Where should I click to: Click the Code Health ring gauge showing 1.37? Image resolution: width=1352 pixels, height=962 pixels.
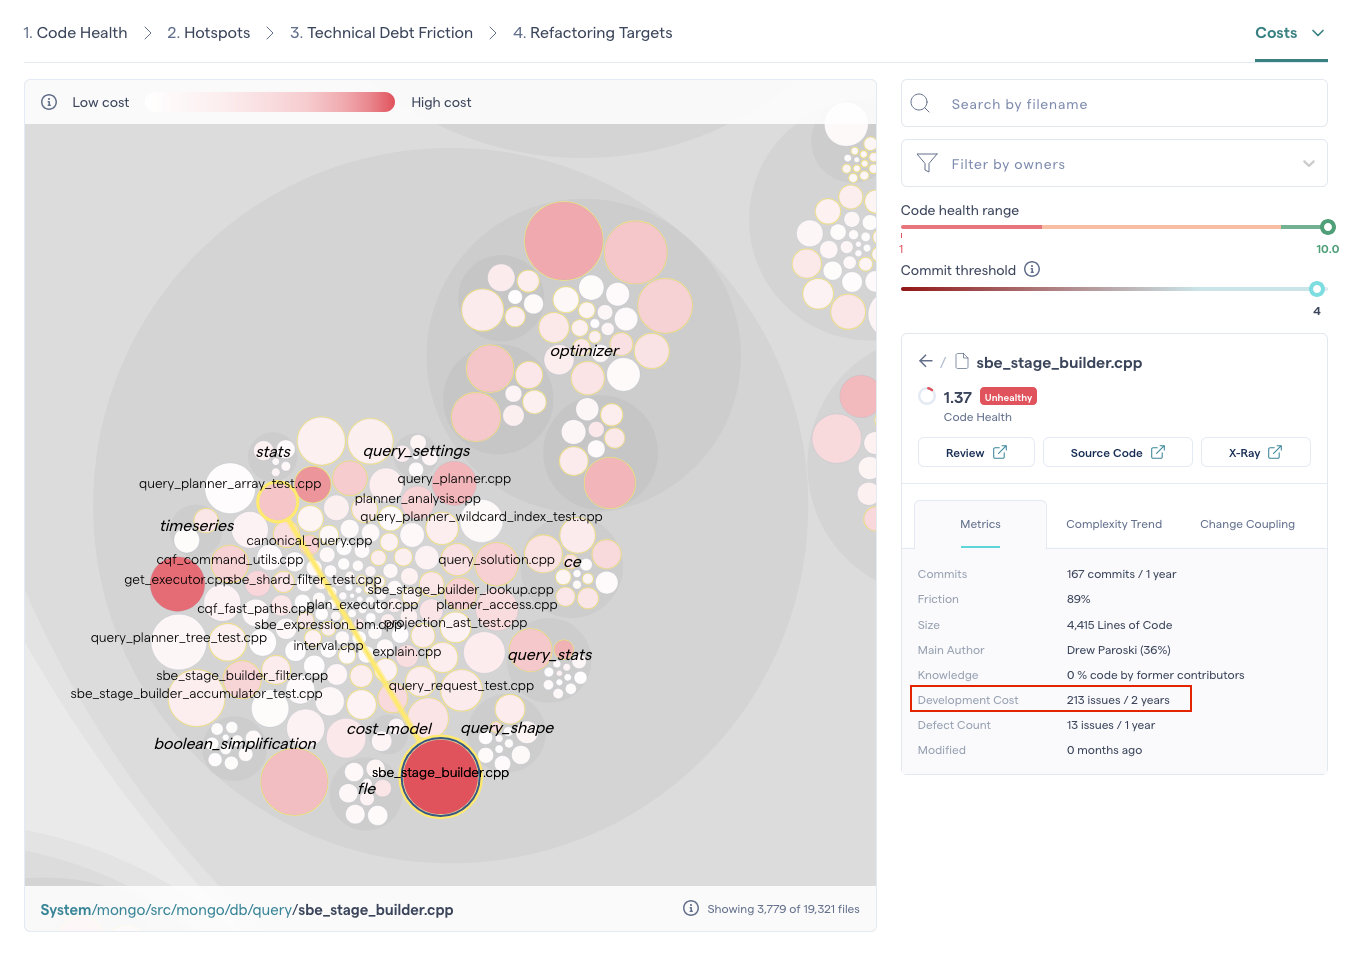pyautogui.click(x=926, y=396)
